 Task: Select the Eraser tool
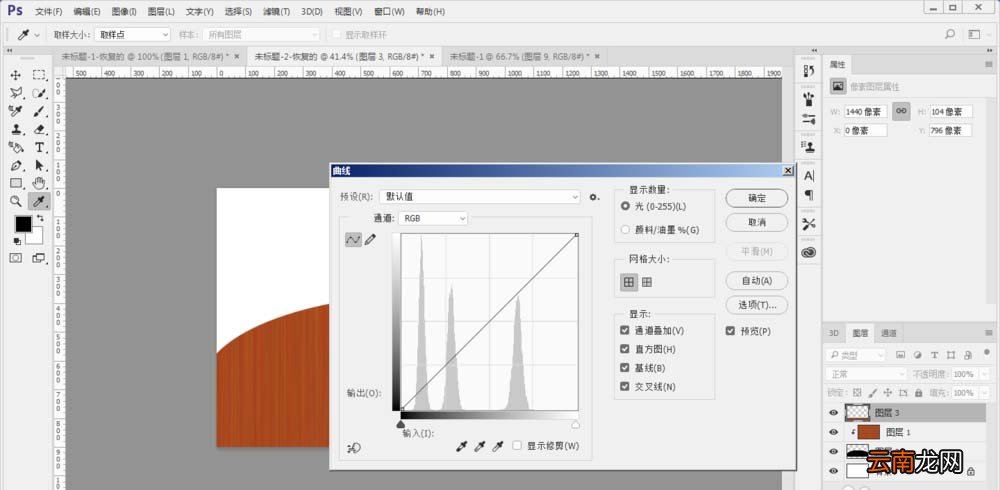click(x=39, y=130)
